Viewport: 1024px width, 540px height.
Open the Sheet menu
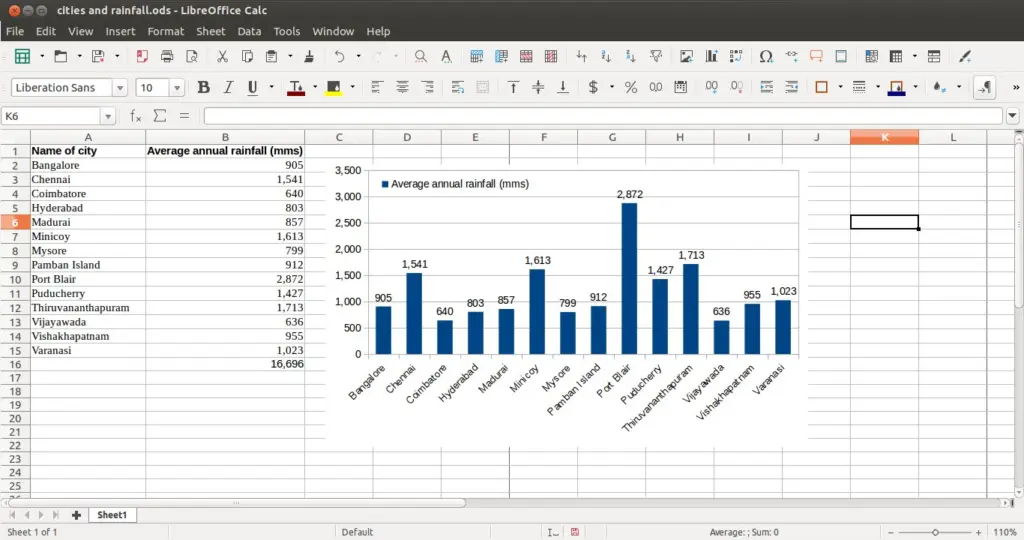(210, 31)
